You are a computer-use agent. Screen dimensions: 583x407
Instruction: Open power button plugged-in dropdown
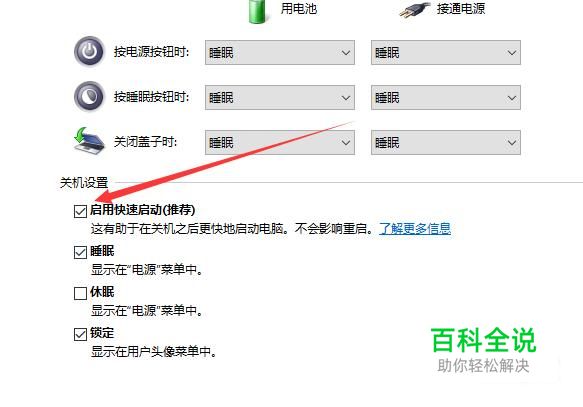[x=446, y=52]
